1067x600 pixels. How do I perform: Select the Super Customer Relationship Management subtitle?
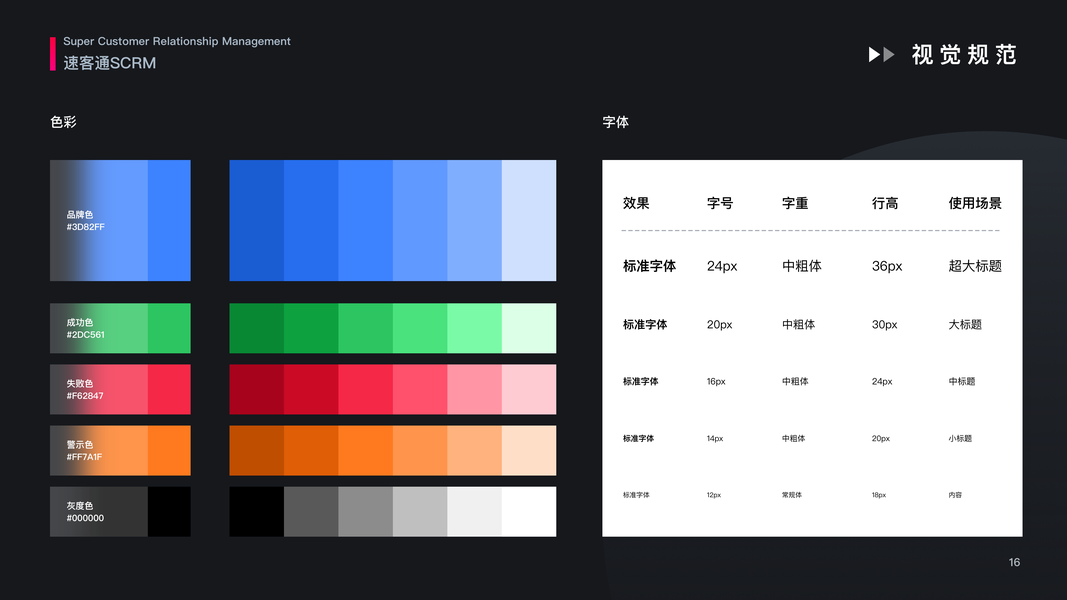coord(177,41)
